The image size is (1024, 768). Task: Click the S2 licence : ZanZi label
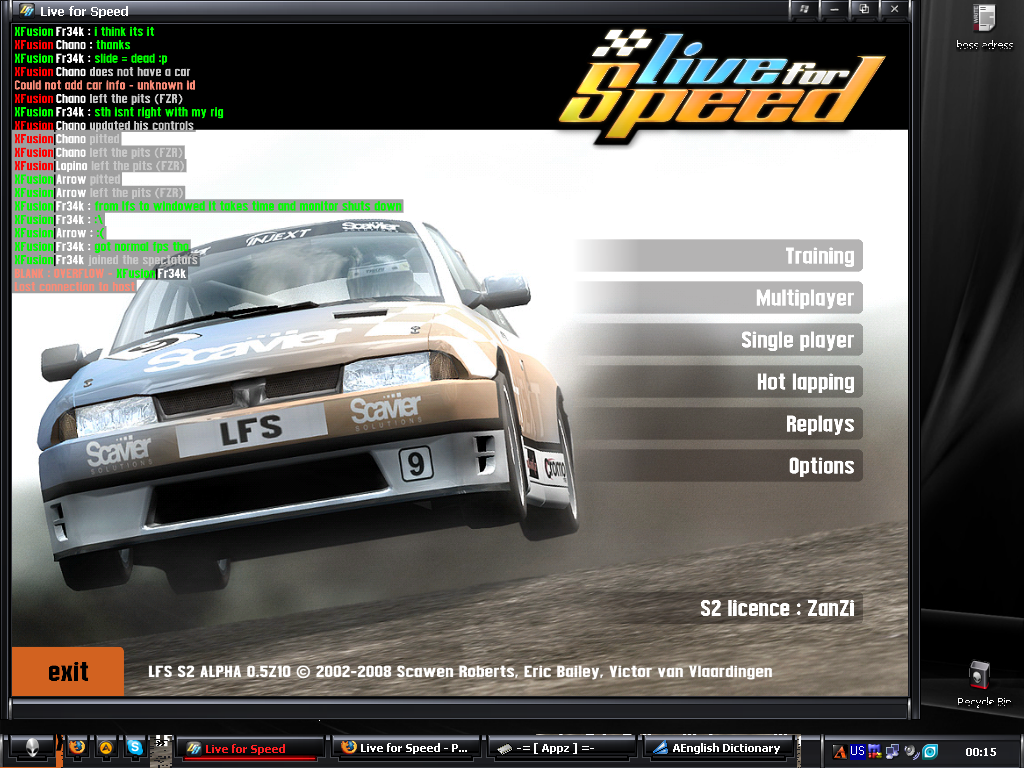[777, 609]
